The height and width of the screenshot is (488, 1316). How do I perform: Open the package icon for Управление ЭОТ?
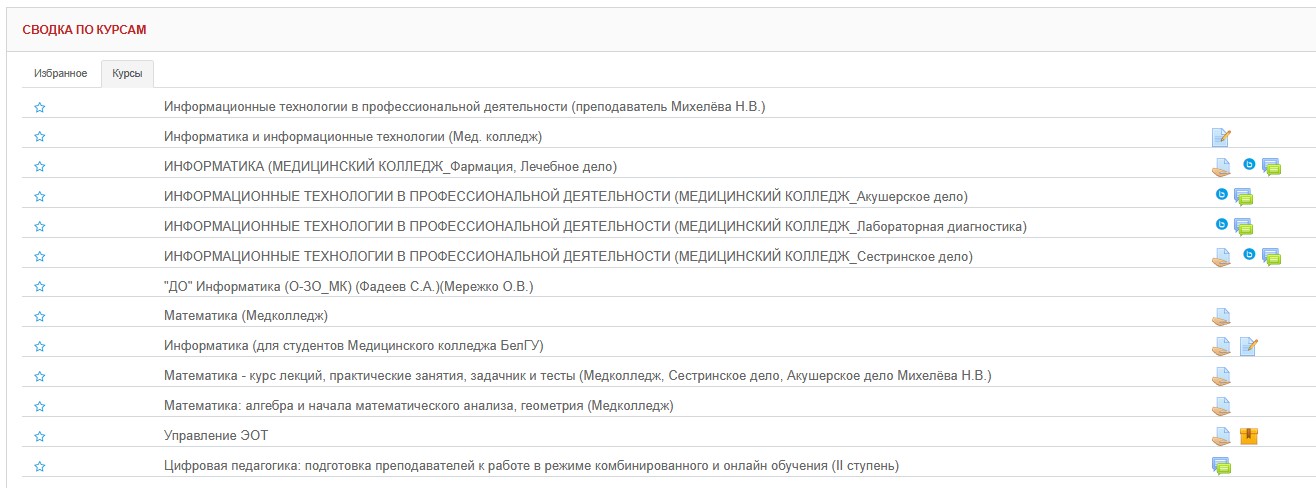[x=1248, y=436]
